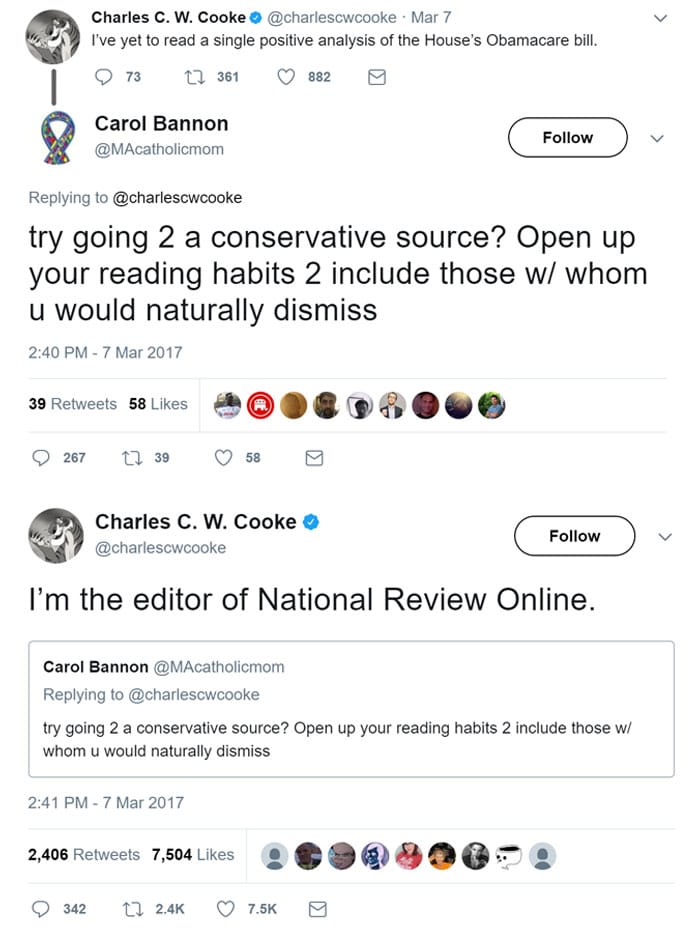Expand options chevron beside Charles Cooke's Follow
Viewport: 700px width, 939px height.
pyautogui.click(x=665, y=537)
